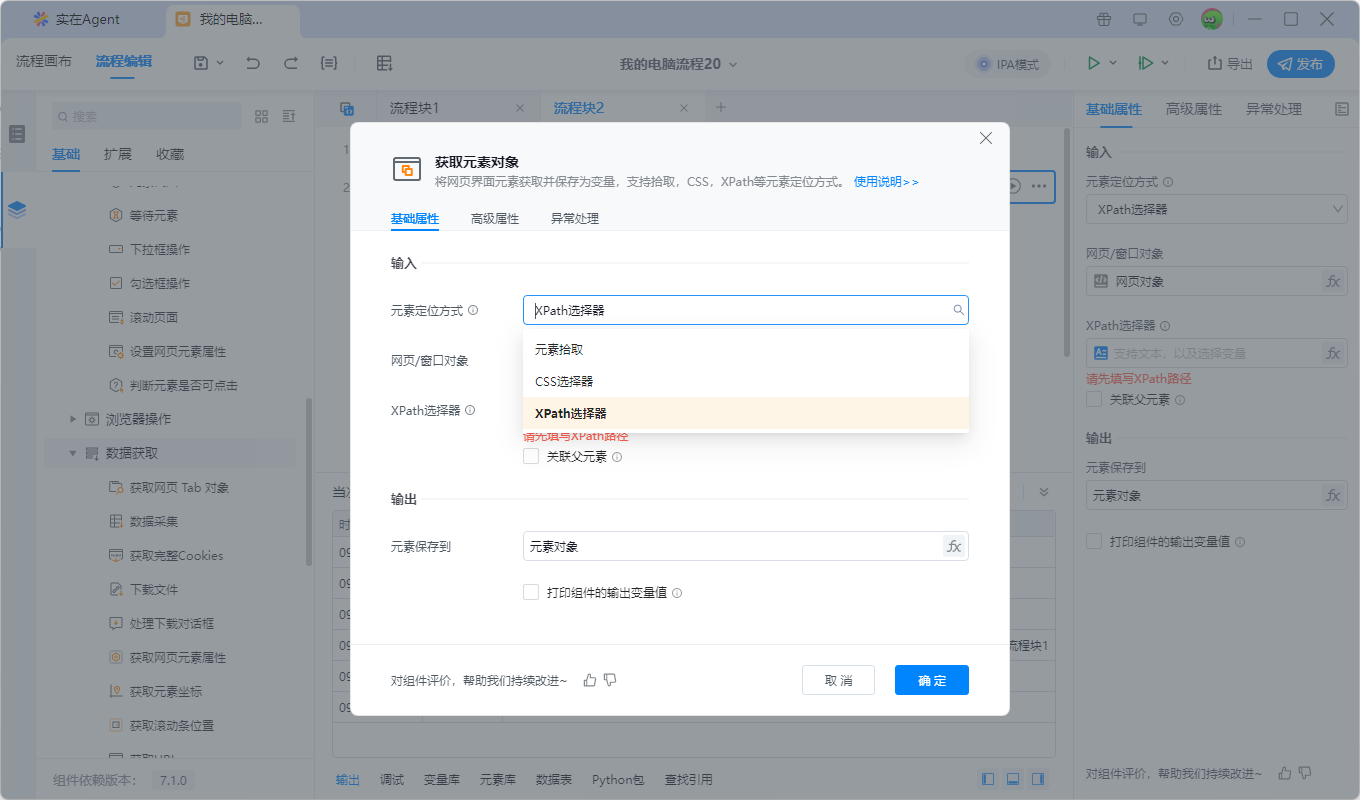Viewport: 1360px width, 800px height.
Task: Give thumbs down in dialog footer
Action: coord(610,680)
